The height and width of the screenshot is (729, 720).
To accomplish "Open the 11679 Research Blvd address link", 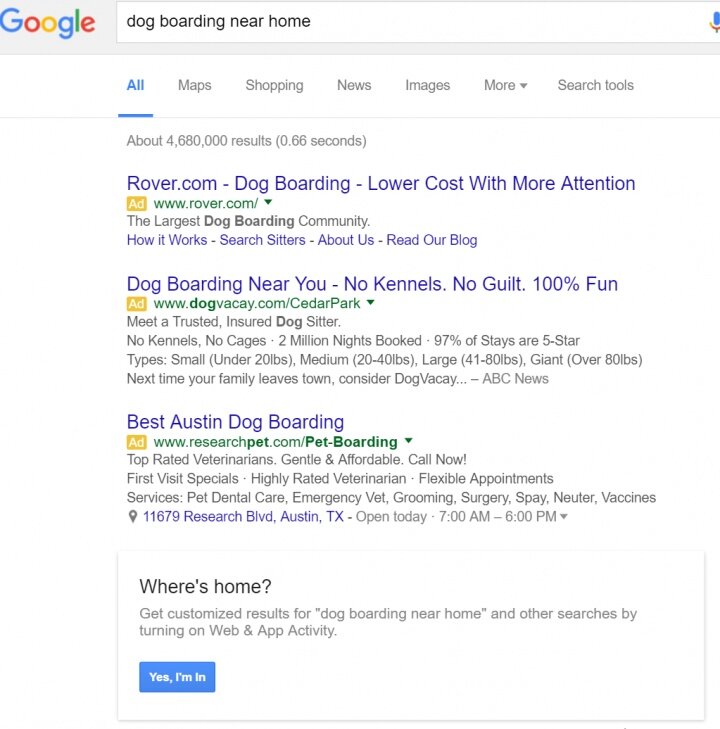I will pyautogui.click(x=243, y=517).
